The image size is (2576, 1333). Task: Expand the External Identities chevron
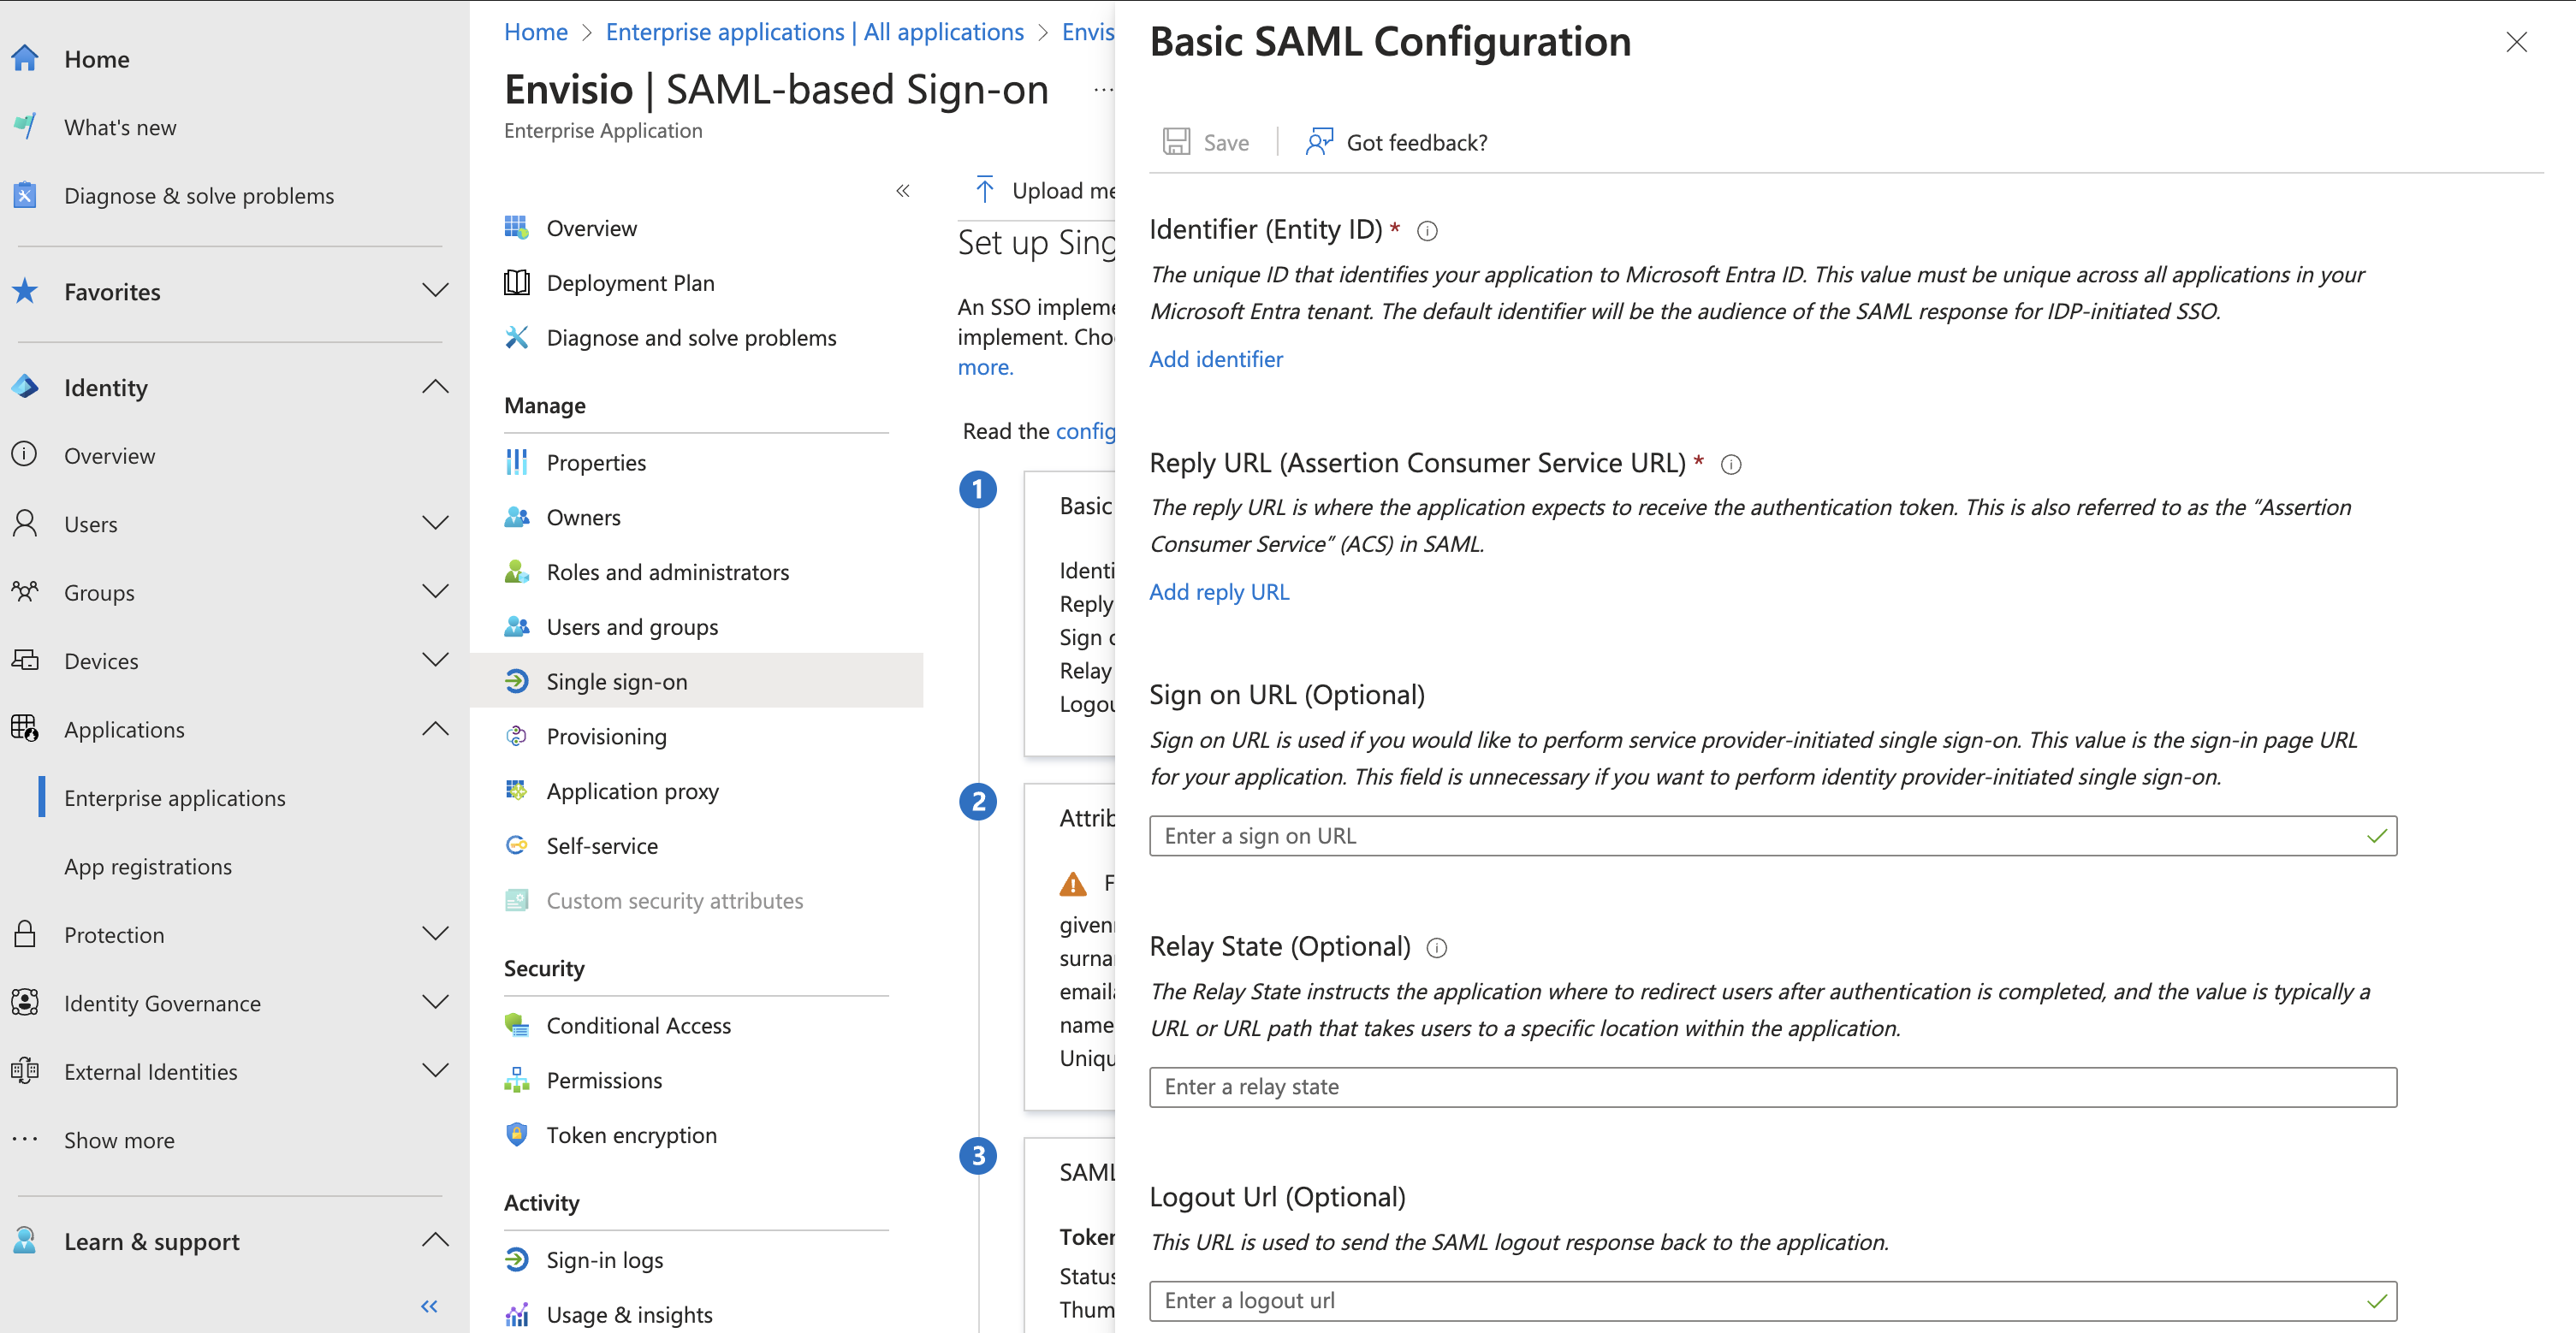435,1071
